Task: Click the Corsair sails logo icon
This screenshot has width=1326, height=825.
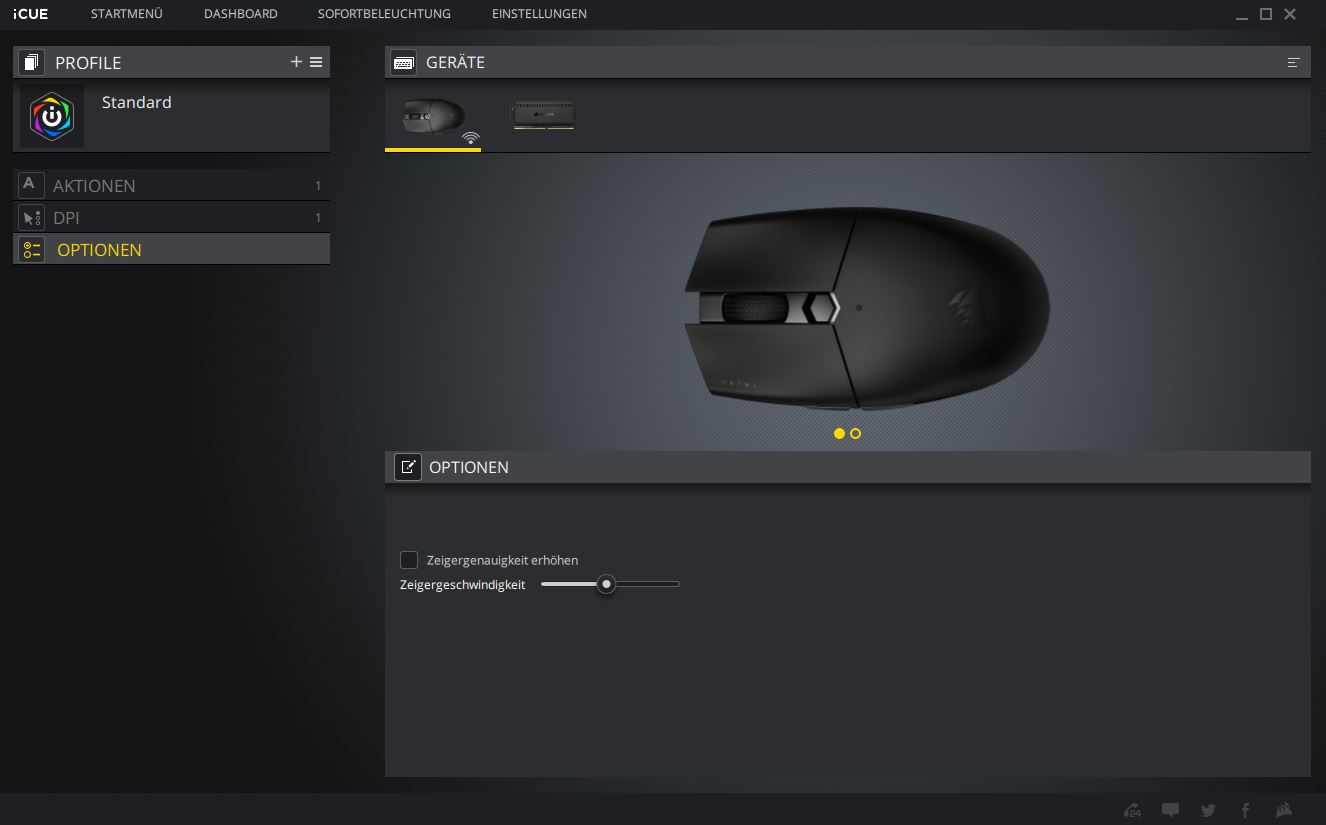Action: tap(1285, 810)
